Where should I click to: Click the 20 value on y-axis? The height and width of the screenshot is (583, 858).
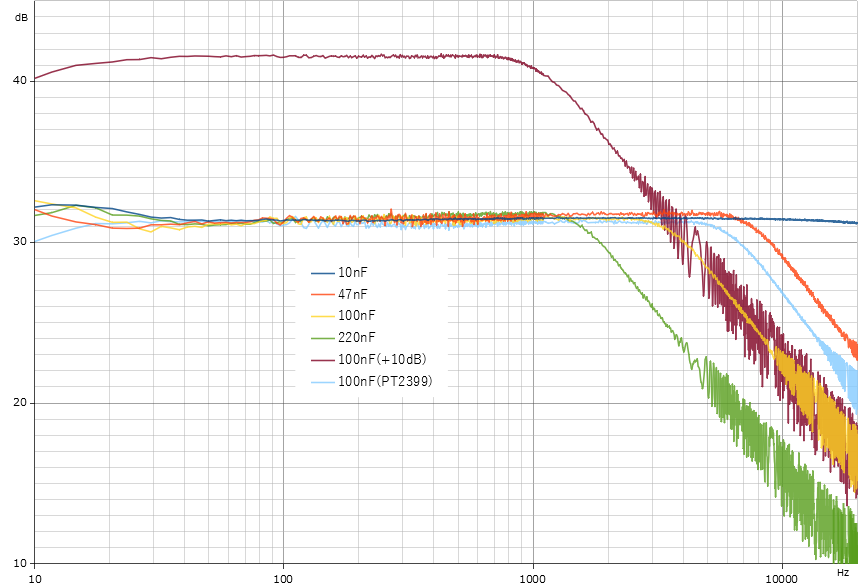(20, 402)
